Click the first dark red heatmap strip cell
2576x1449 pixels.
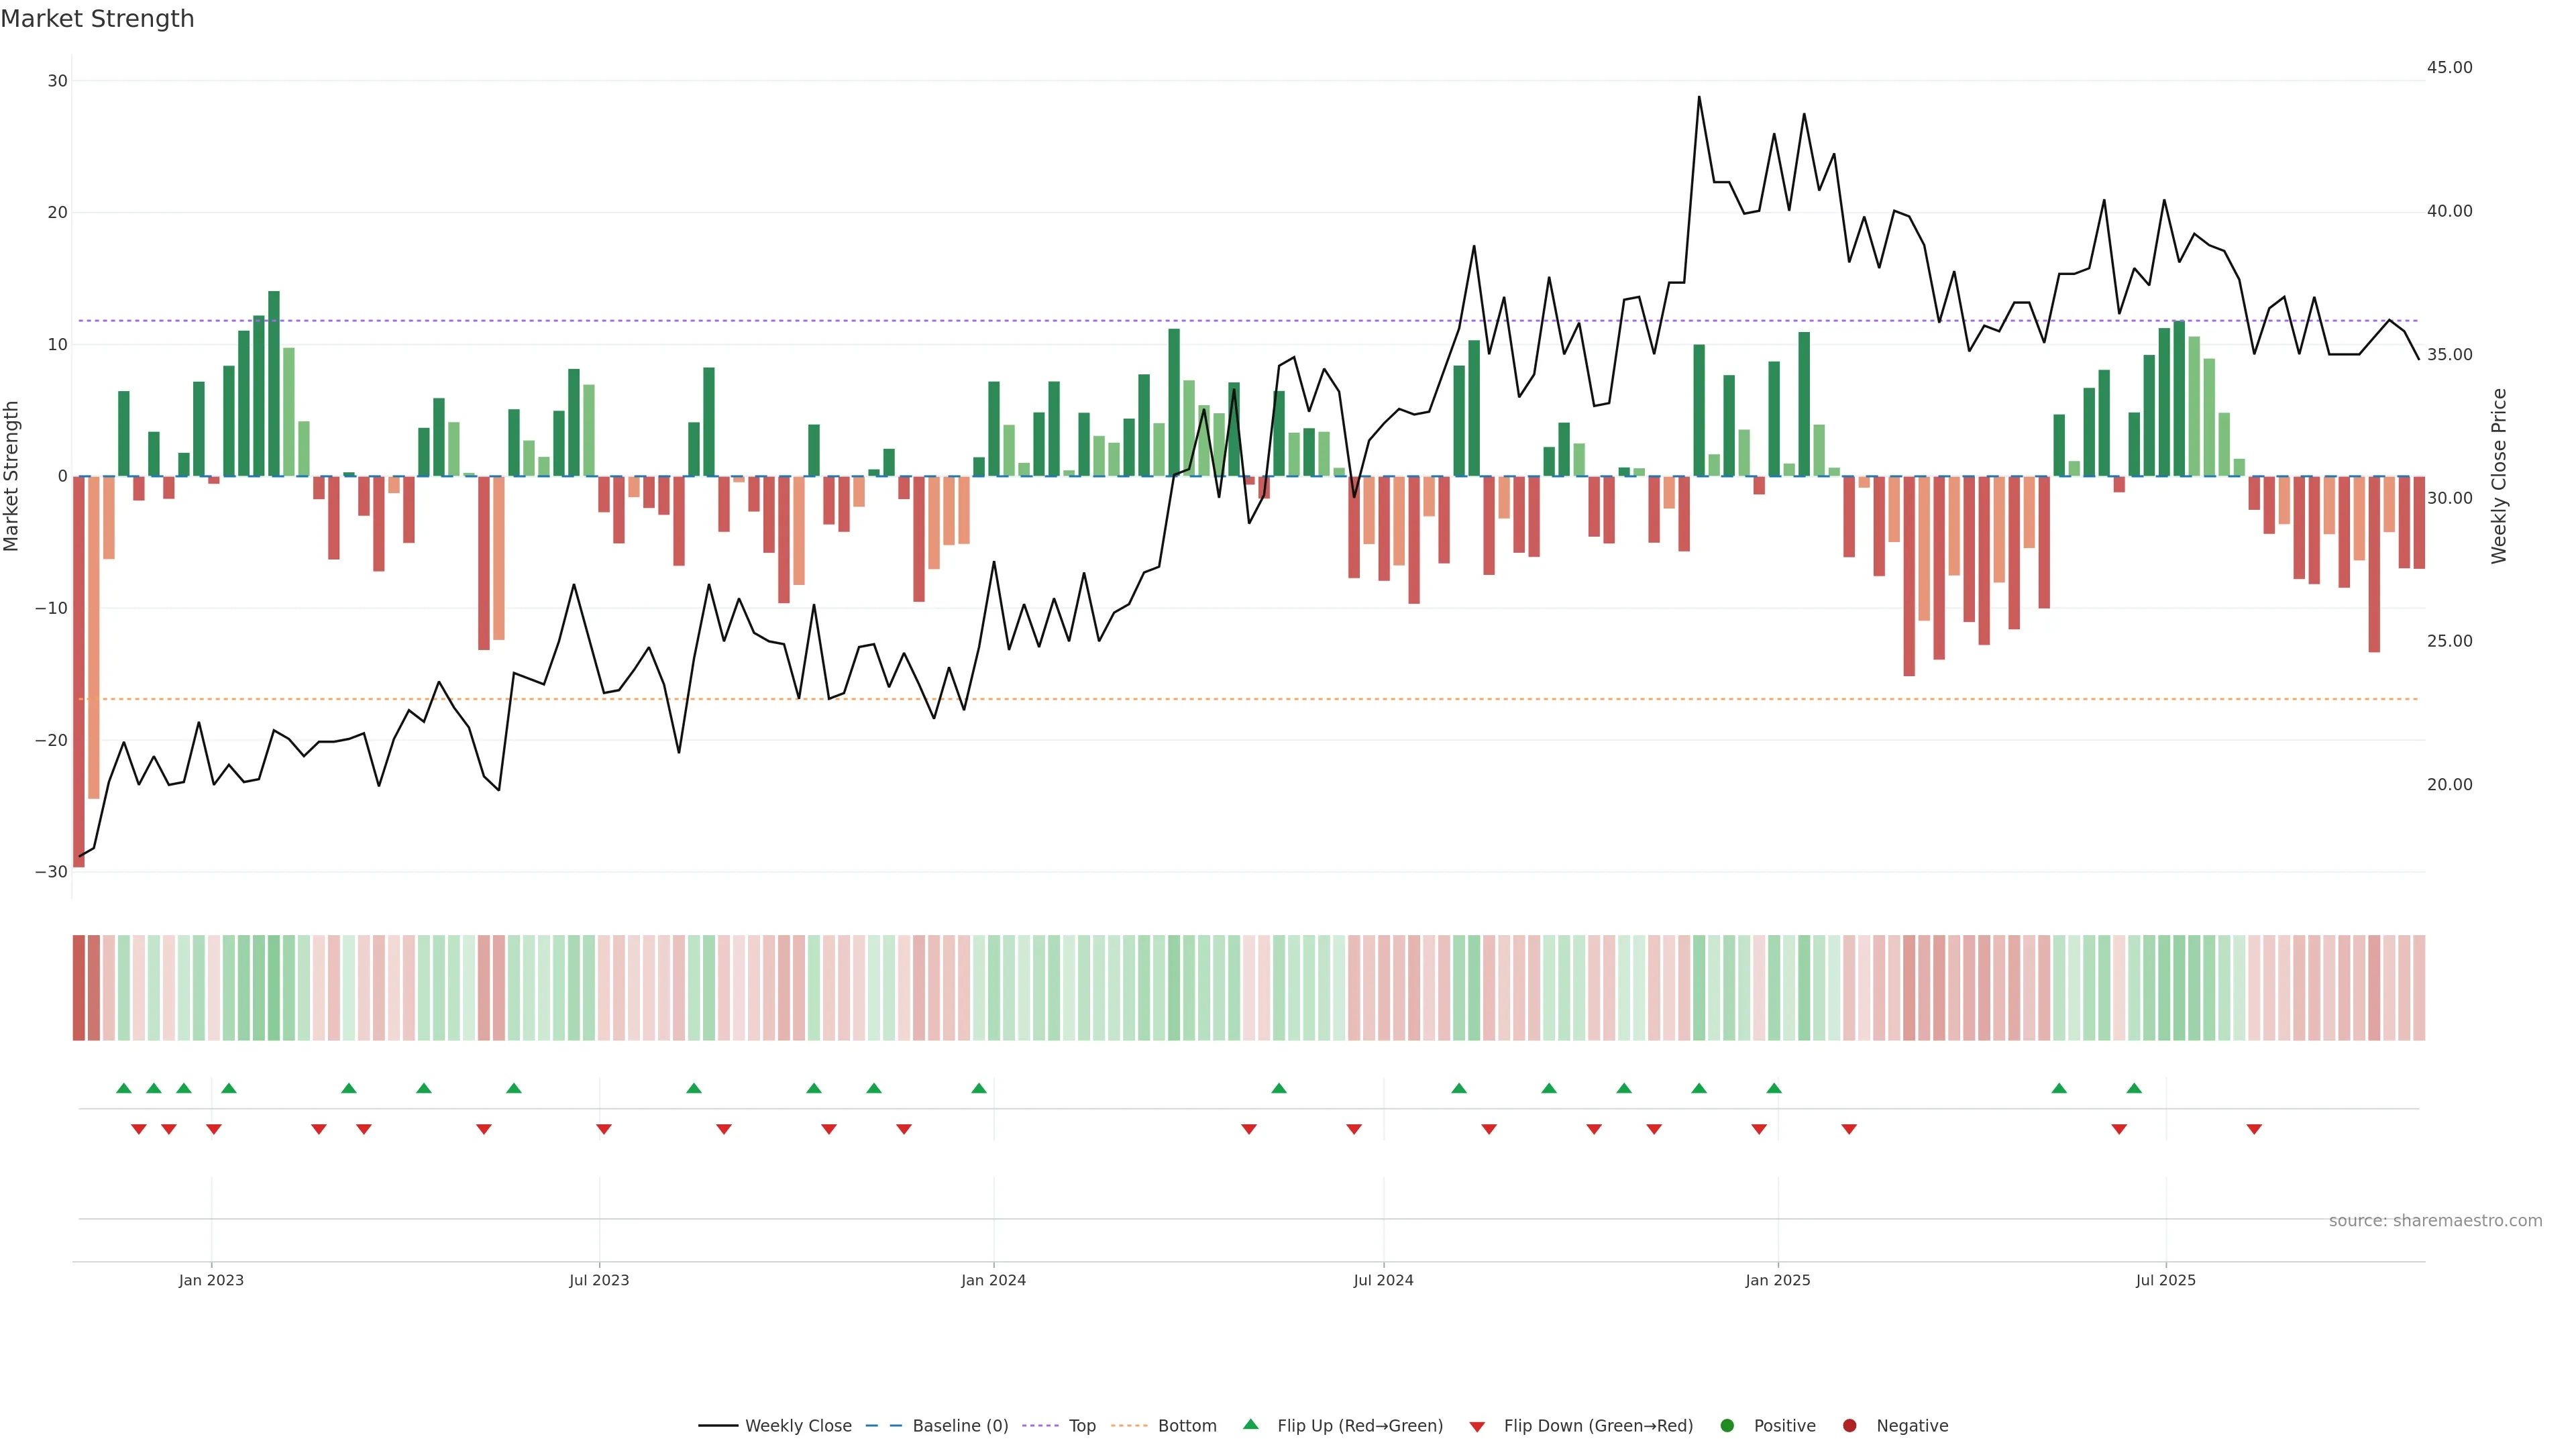coord(78,988)
